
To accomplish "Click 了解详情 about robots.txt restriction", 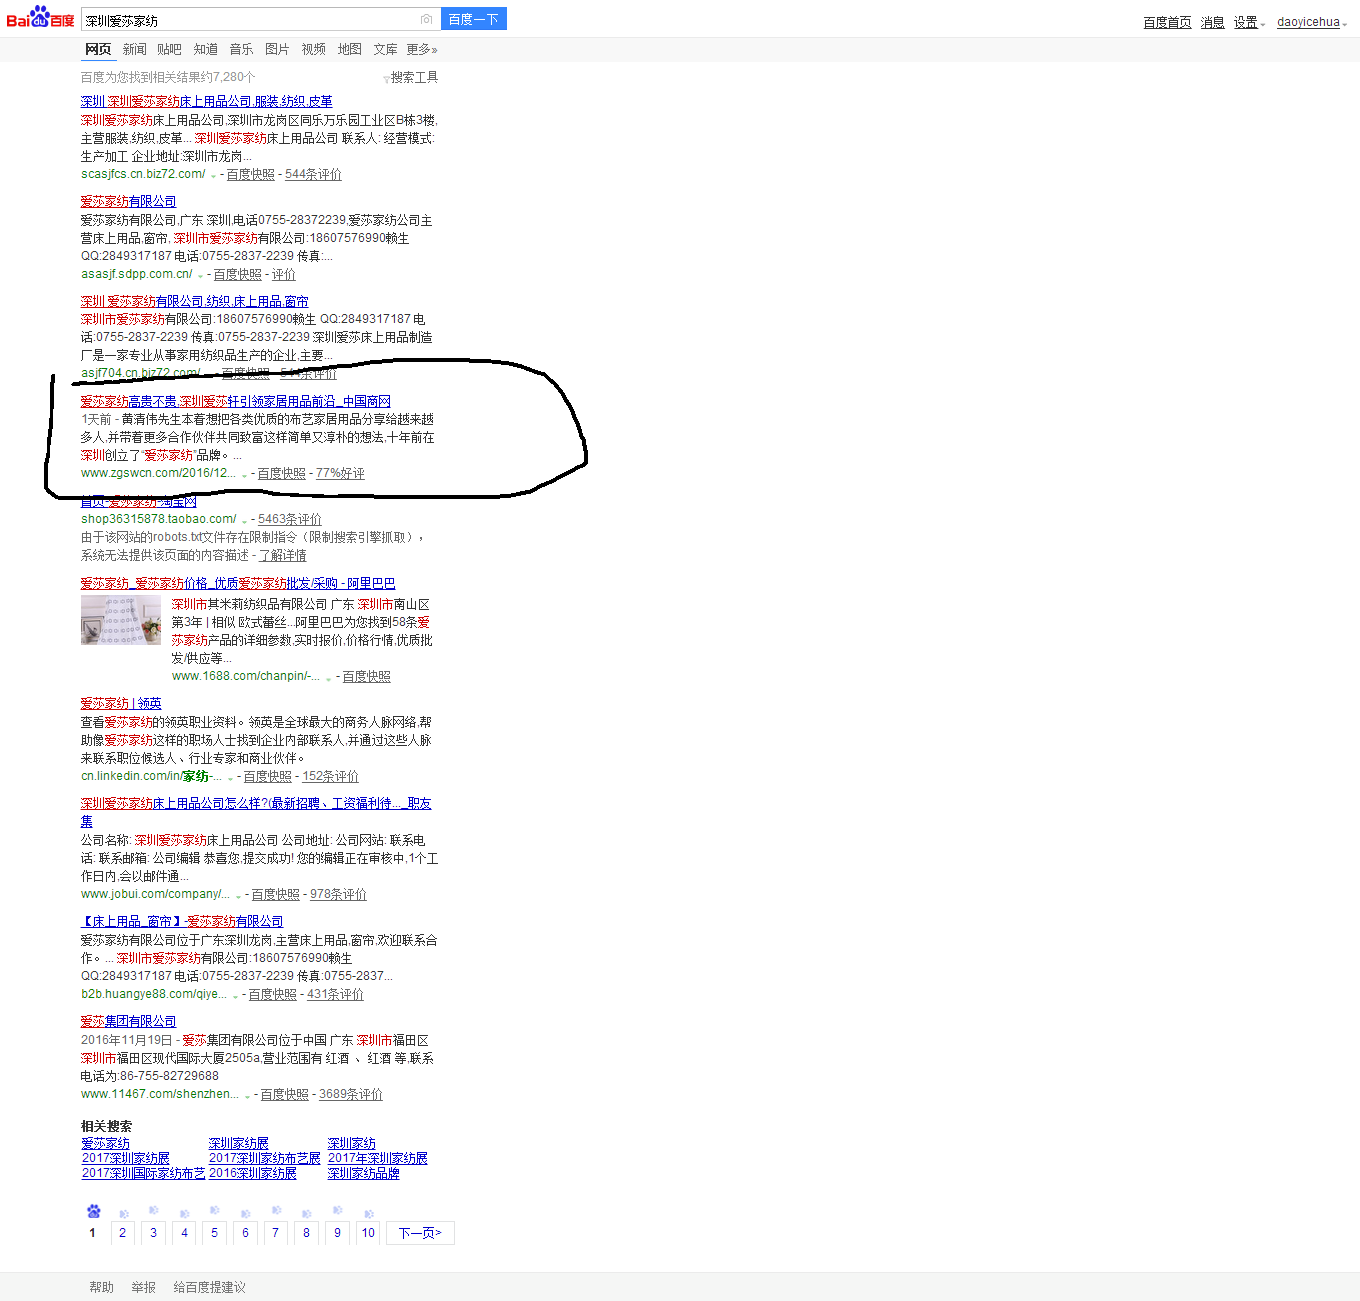I will [283, 555].
